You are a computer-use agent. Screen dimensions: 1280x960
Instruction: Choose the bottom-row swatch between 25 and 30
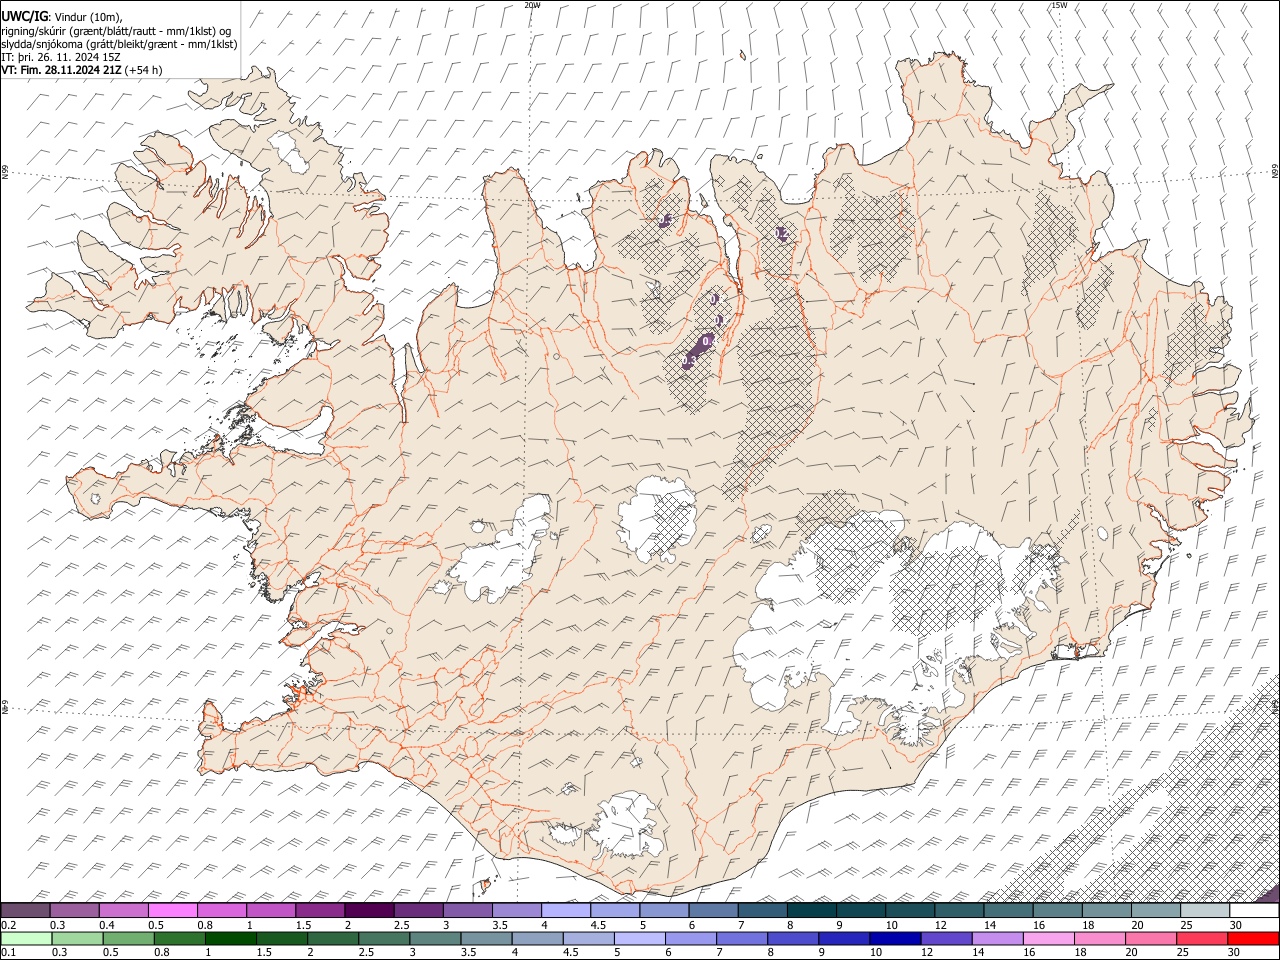[1203, 938]
